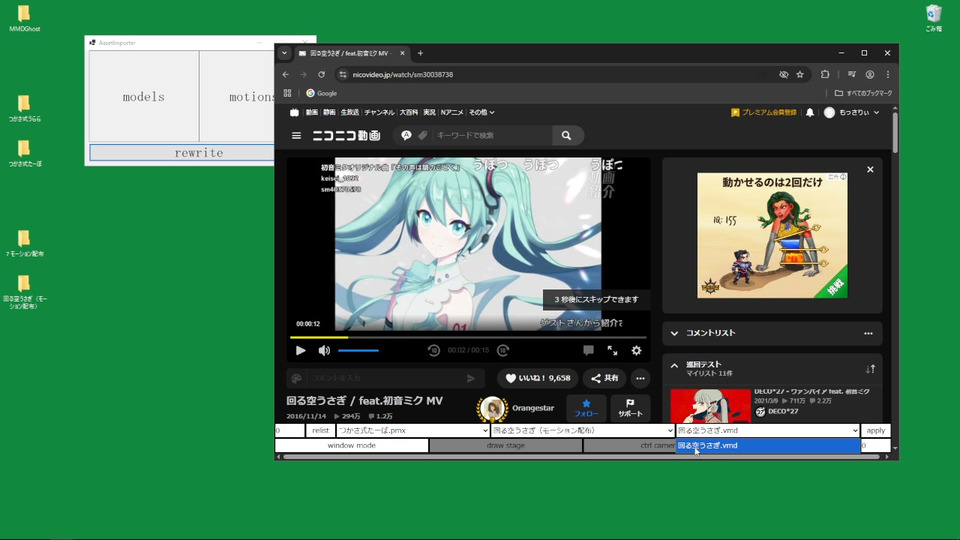Open the user account dropdown もっさりぃ
The image size is (960, 540).
(853, 113)
